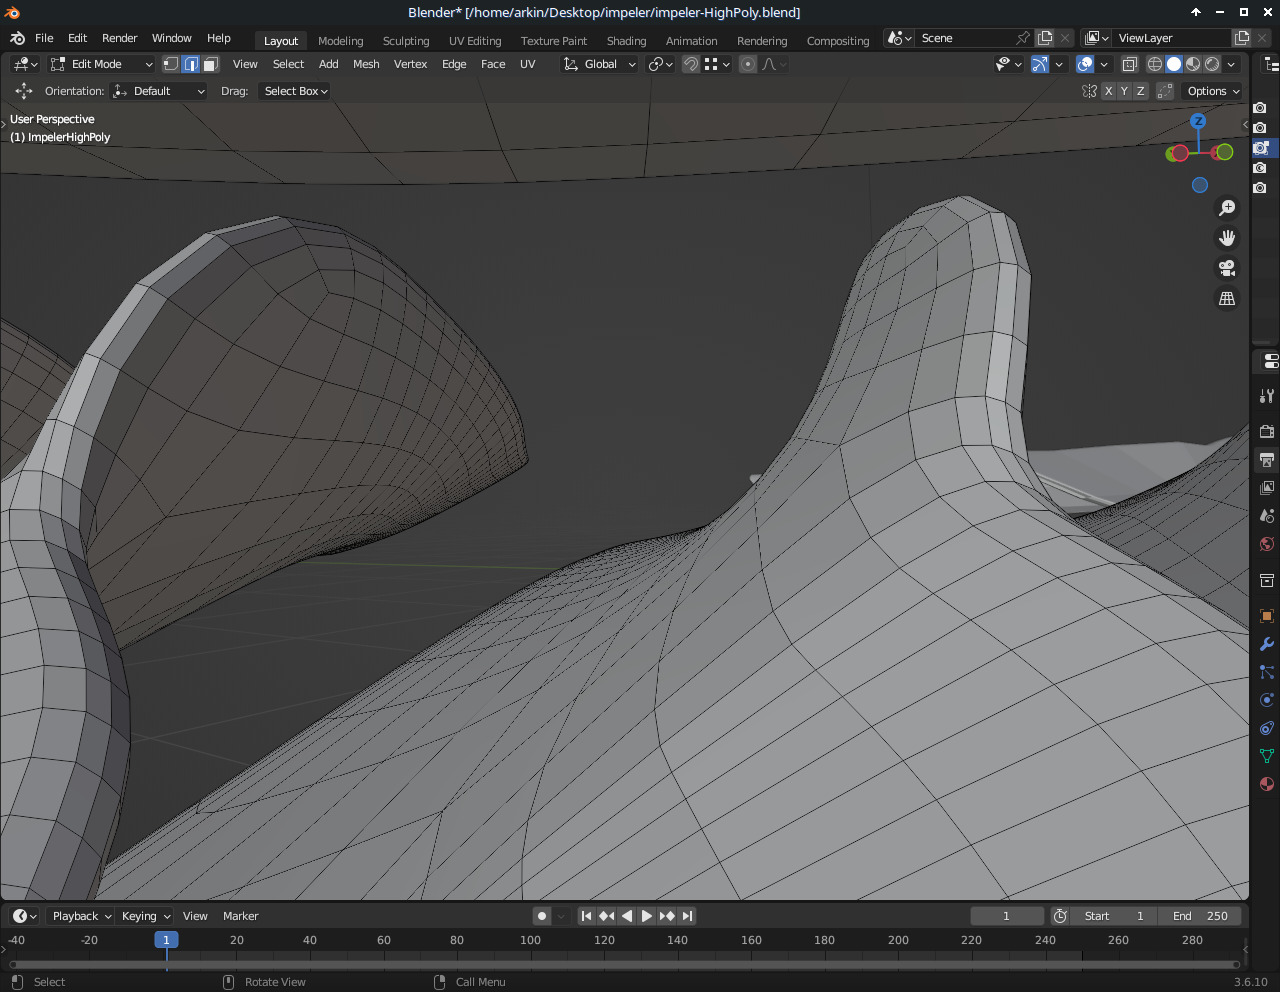1280x992 pixels.
Task: Open the Modifiers properties tab
Action: (x=1267, y=644)
